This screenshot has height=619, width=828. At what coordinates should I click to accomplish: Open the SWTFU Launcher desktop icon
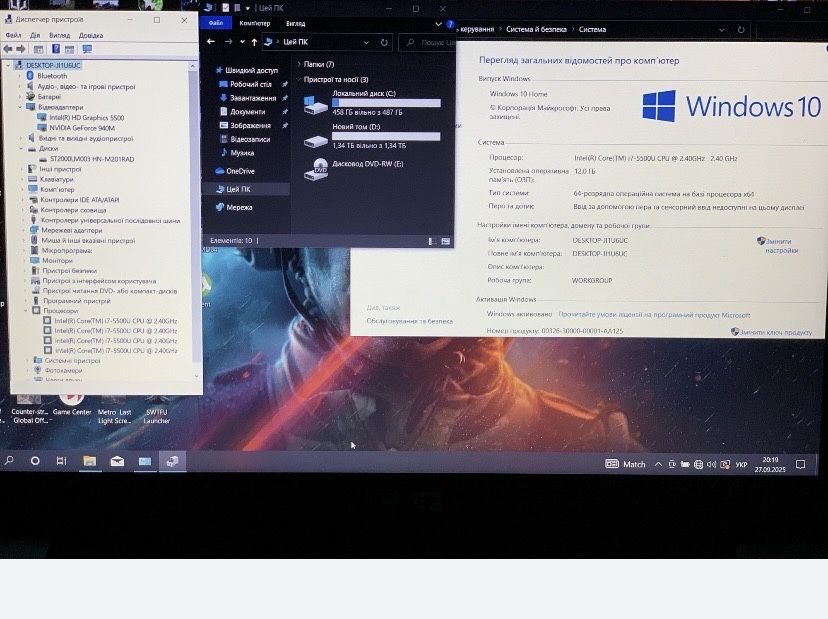[157, 410]
